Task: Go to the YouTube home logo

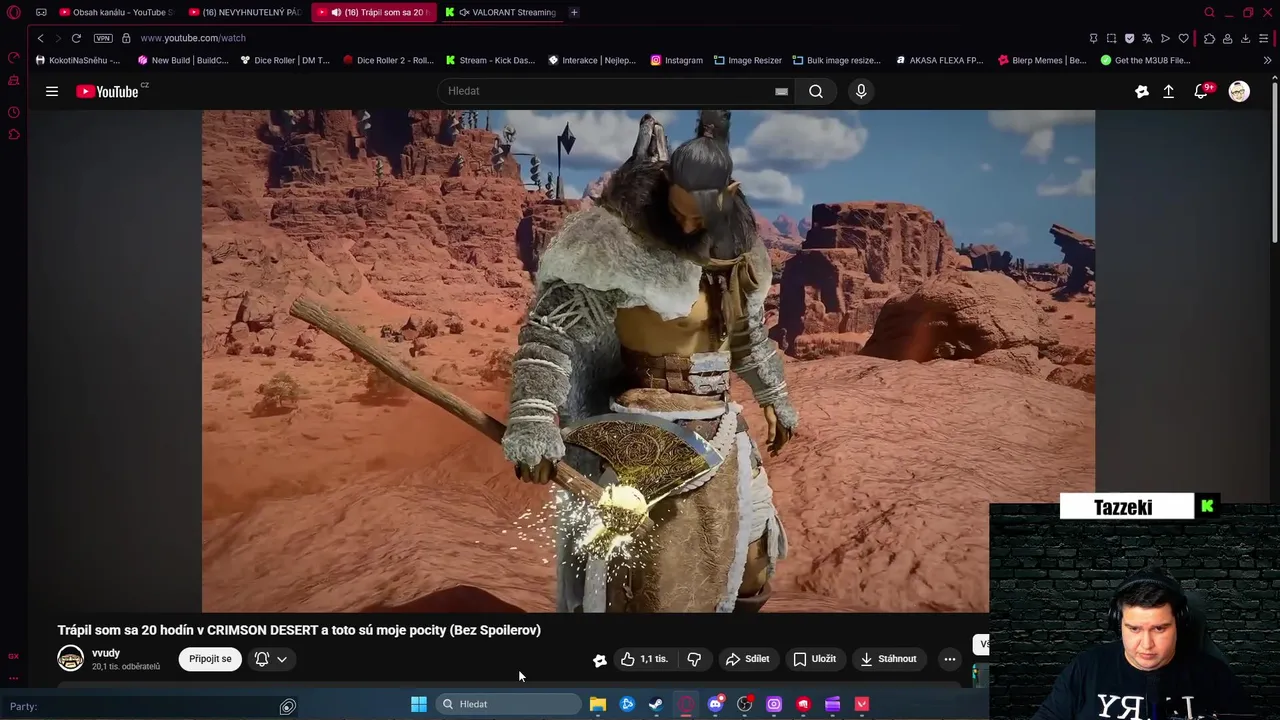Action: coord(107,91)
